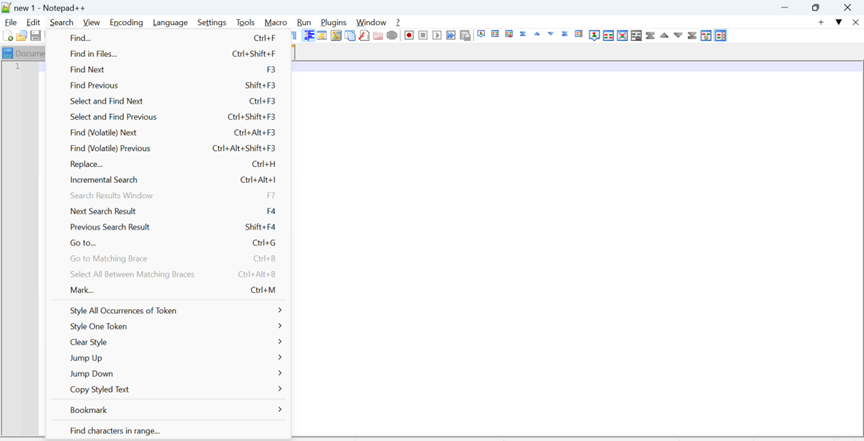The height and width of the screenshot is (441, 864).
Task: Choose Select and Find Previous
Action: coord(169,117)
